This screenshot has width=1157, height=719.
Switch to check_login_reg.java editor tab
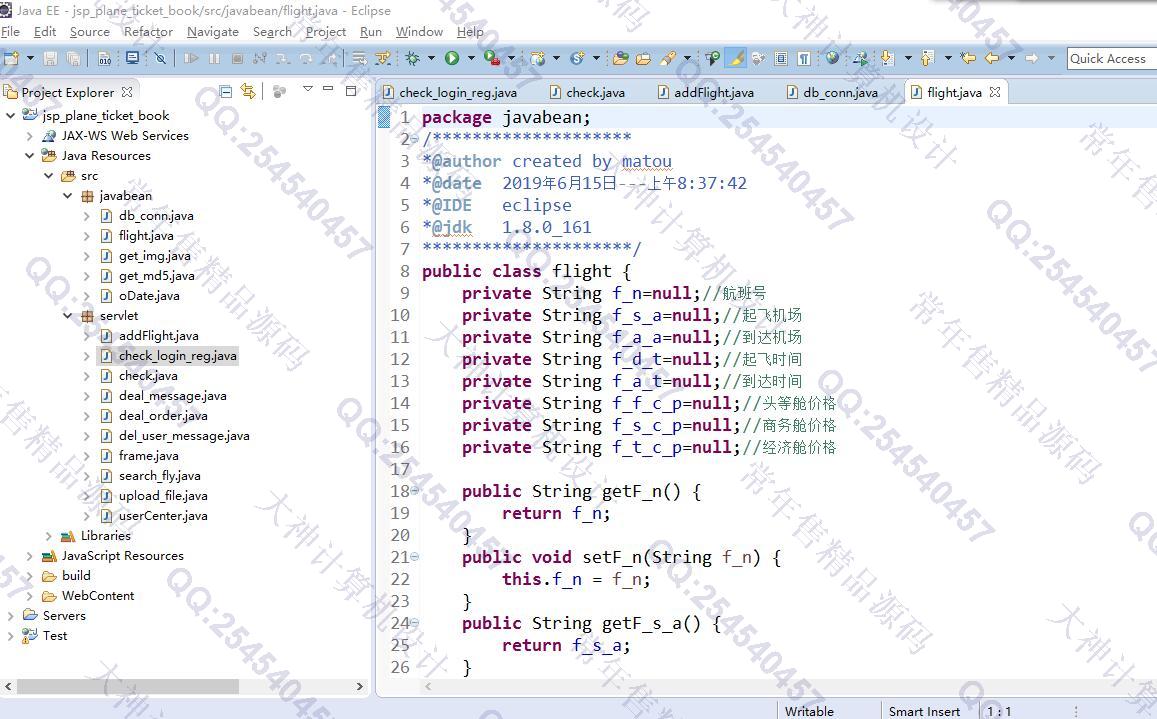tap(449, 92)
